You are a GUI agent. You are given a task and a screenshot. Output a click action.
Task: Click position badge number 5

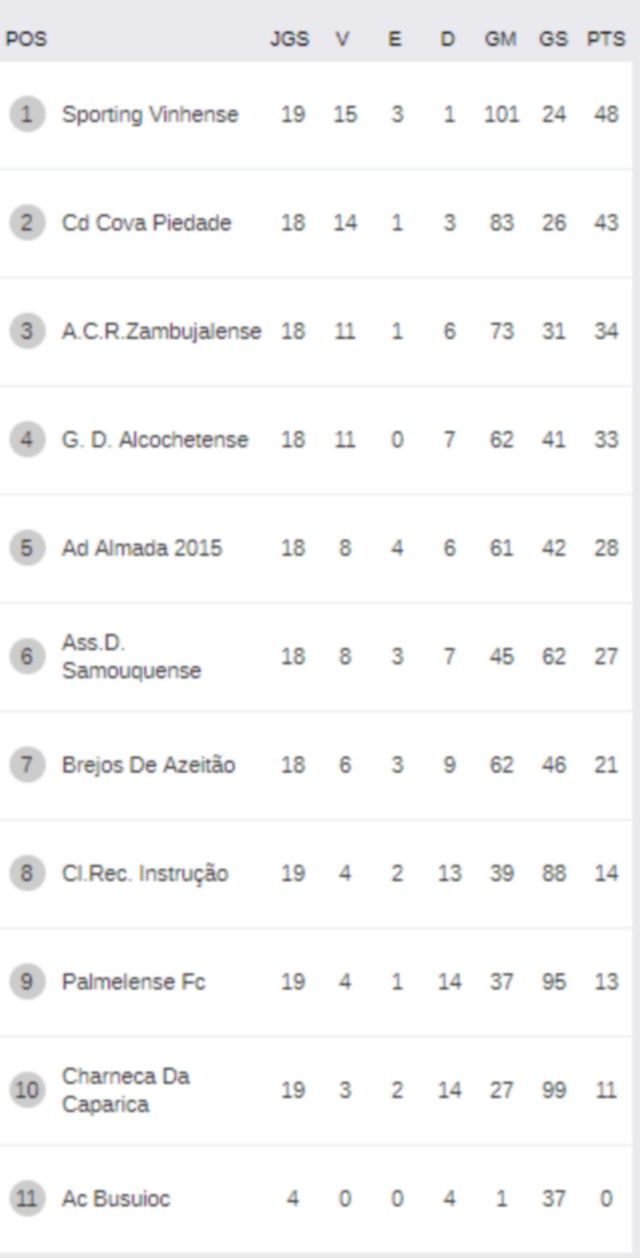27,548
